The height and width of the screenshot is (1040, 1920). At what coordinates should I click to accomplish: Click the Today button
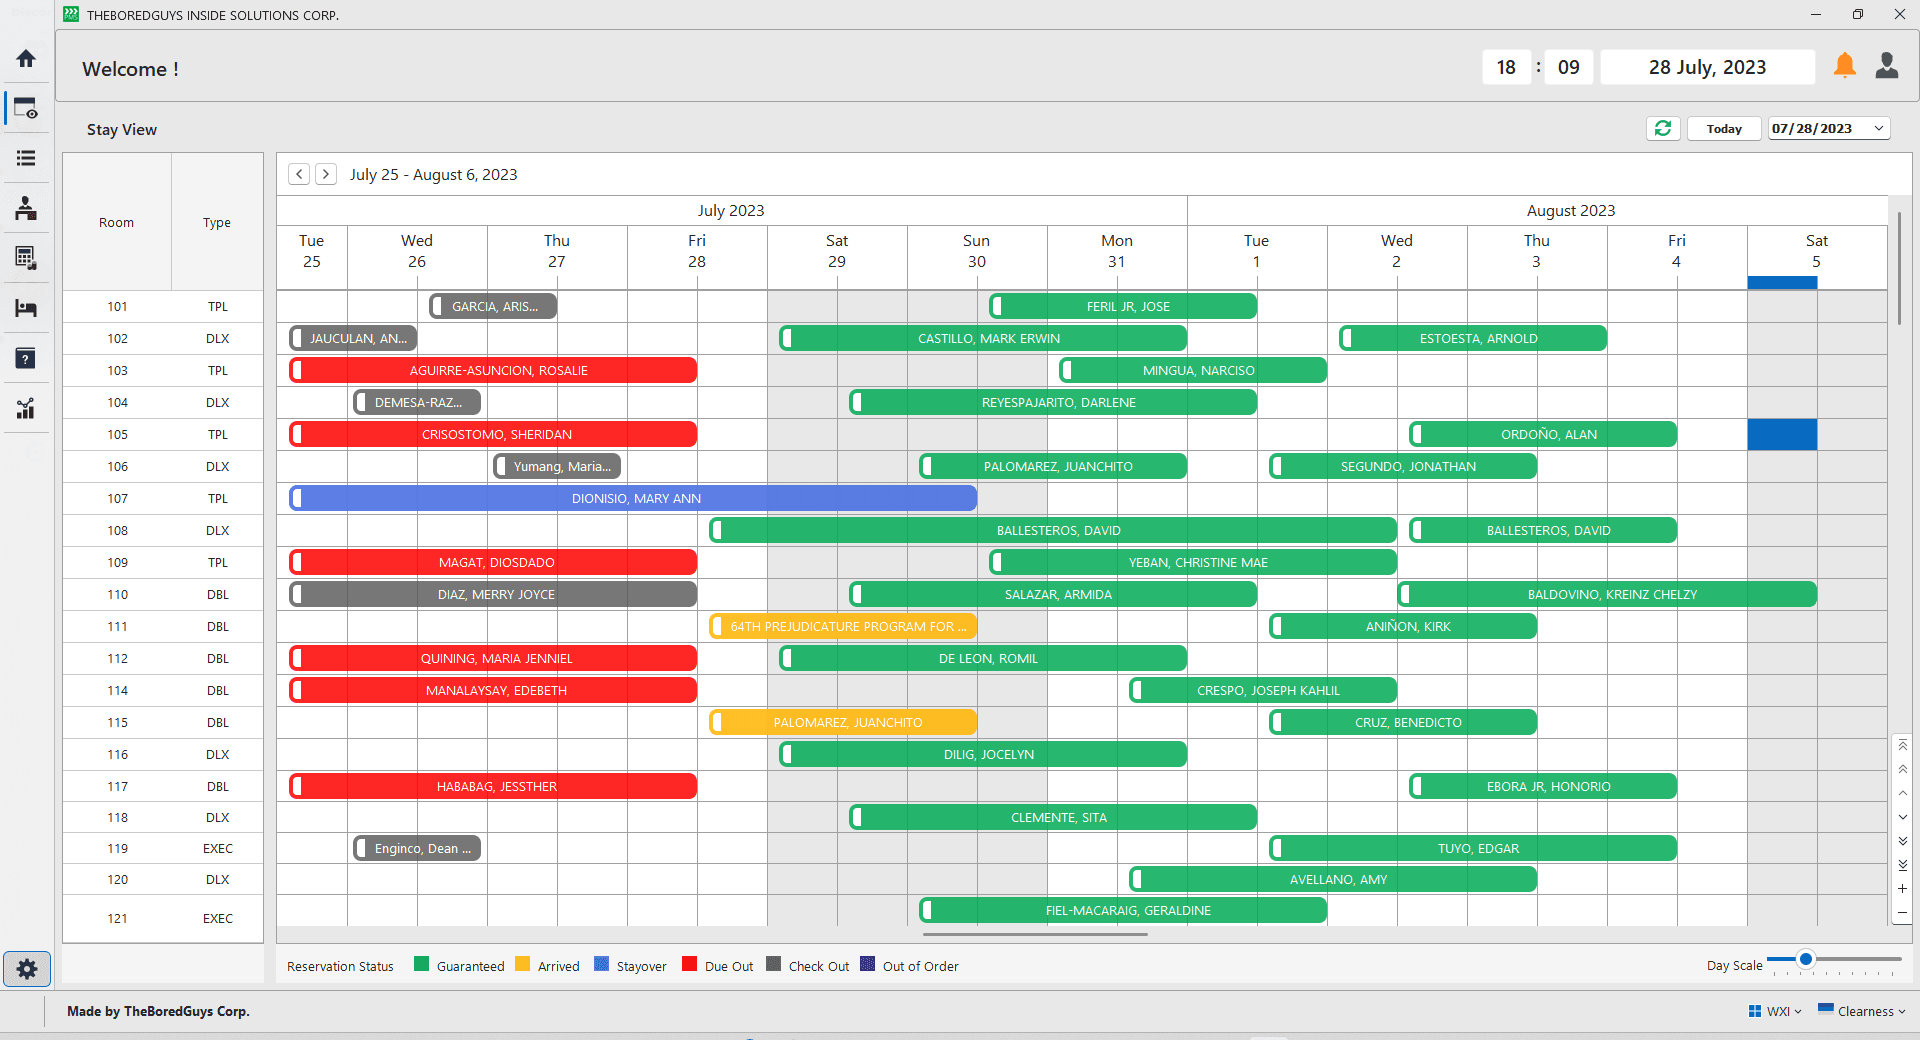click(x=1724, y=128)
